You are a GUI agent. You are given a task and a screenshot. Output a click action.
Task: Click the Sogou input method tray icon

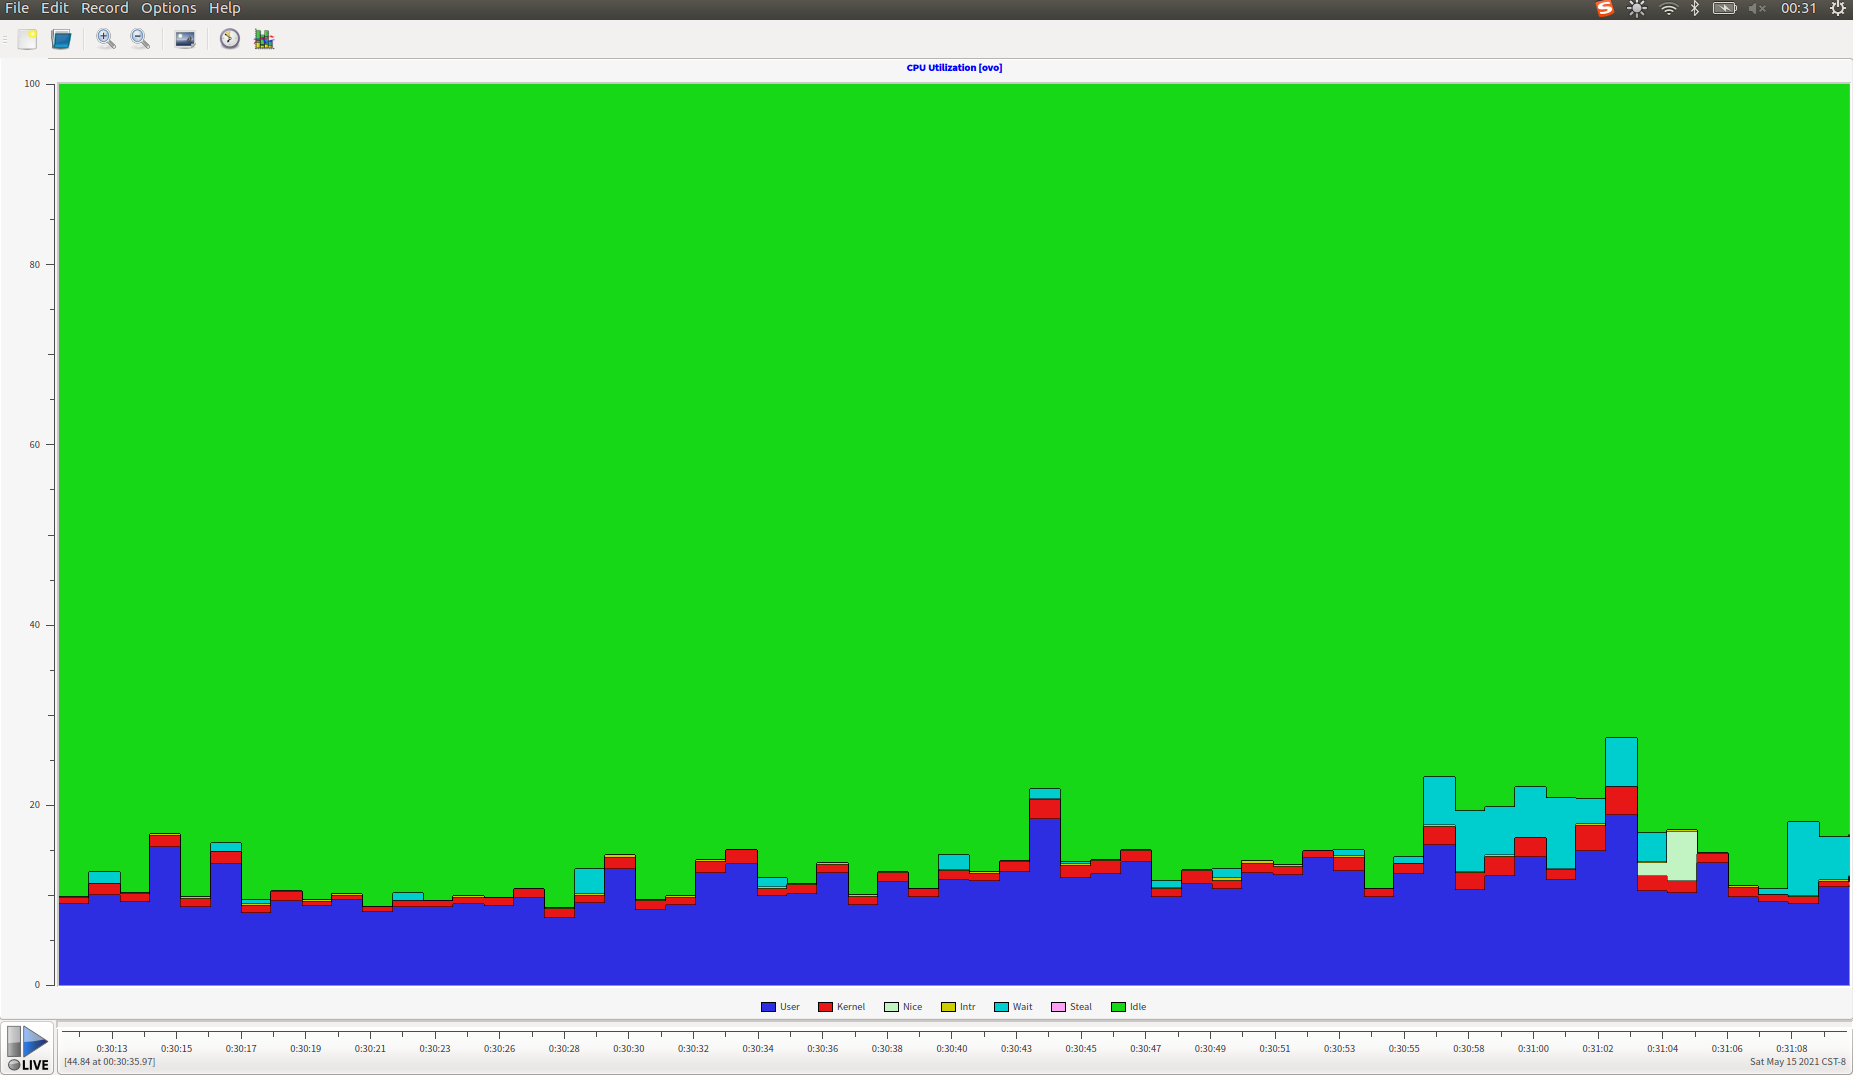tap(1605, 8)
